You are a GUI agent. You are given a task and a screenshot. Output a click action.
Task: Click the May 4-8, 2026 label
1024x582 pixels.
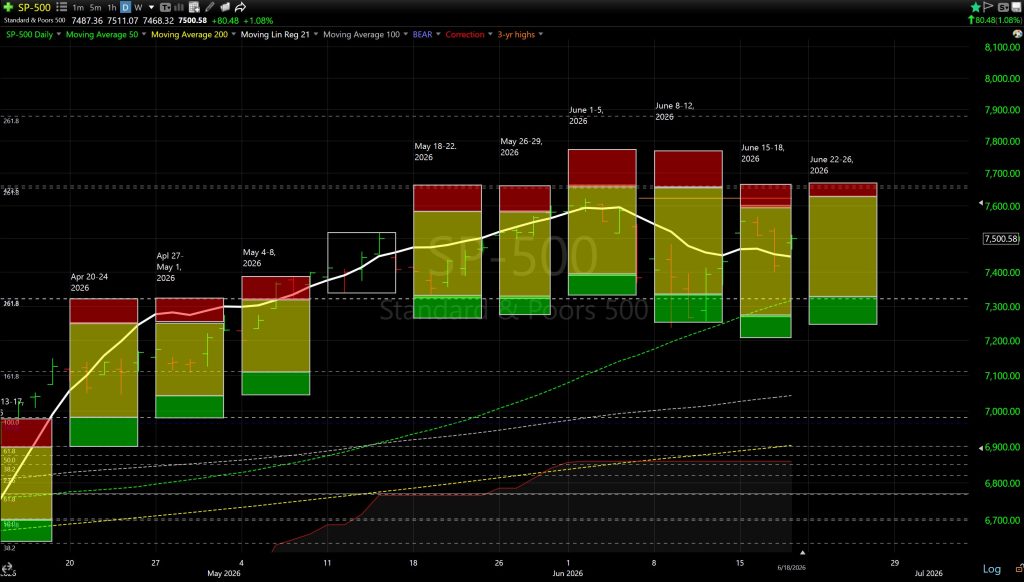260,257
